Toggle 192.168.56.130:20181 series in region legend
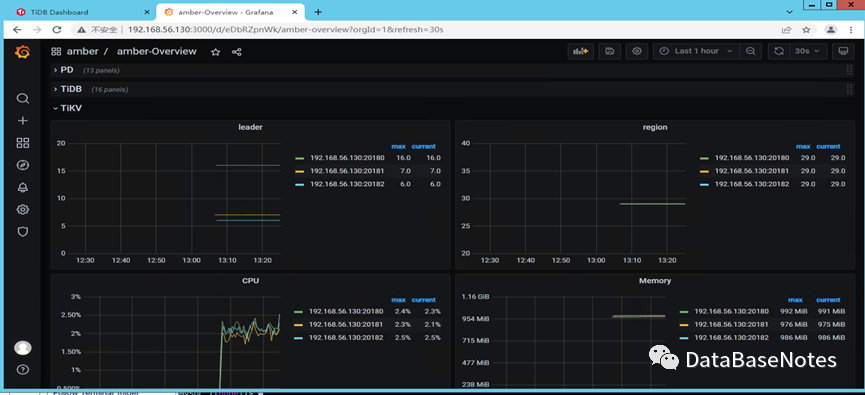This screenshot has height=395, width=865. (752, 171)
